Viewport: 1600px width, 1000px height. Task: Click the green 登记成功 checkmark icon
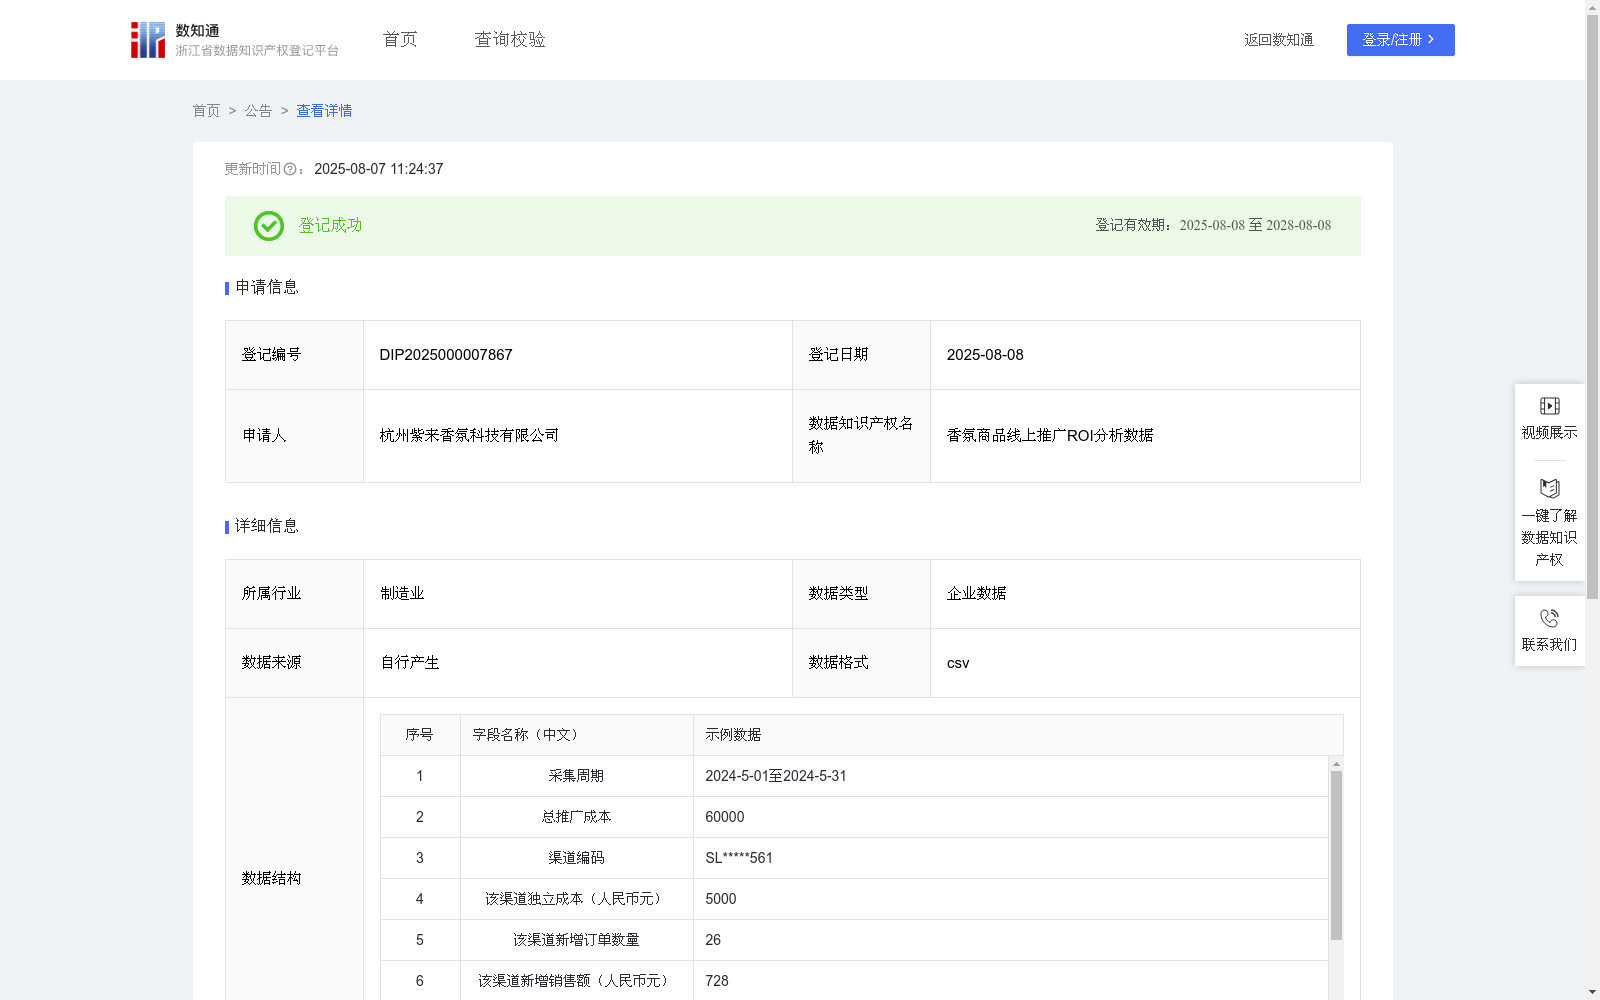[269, 226]
